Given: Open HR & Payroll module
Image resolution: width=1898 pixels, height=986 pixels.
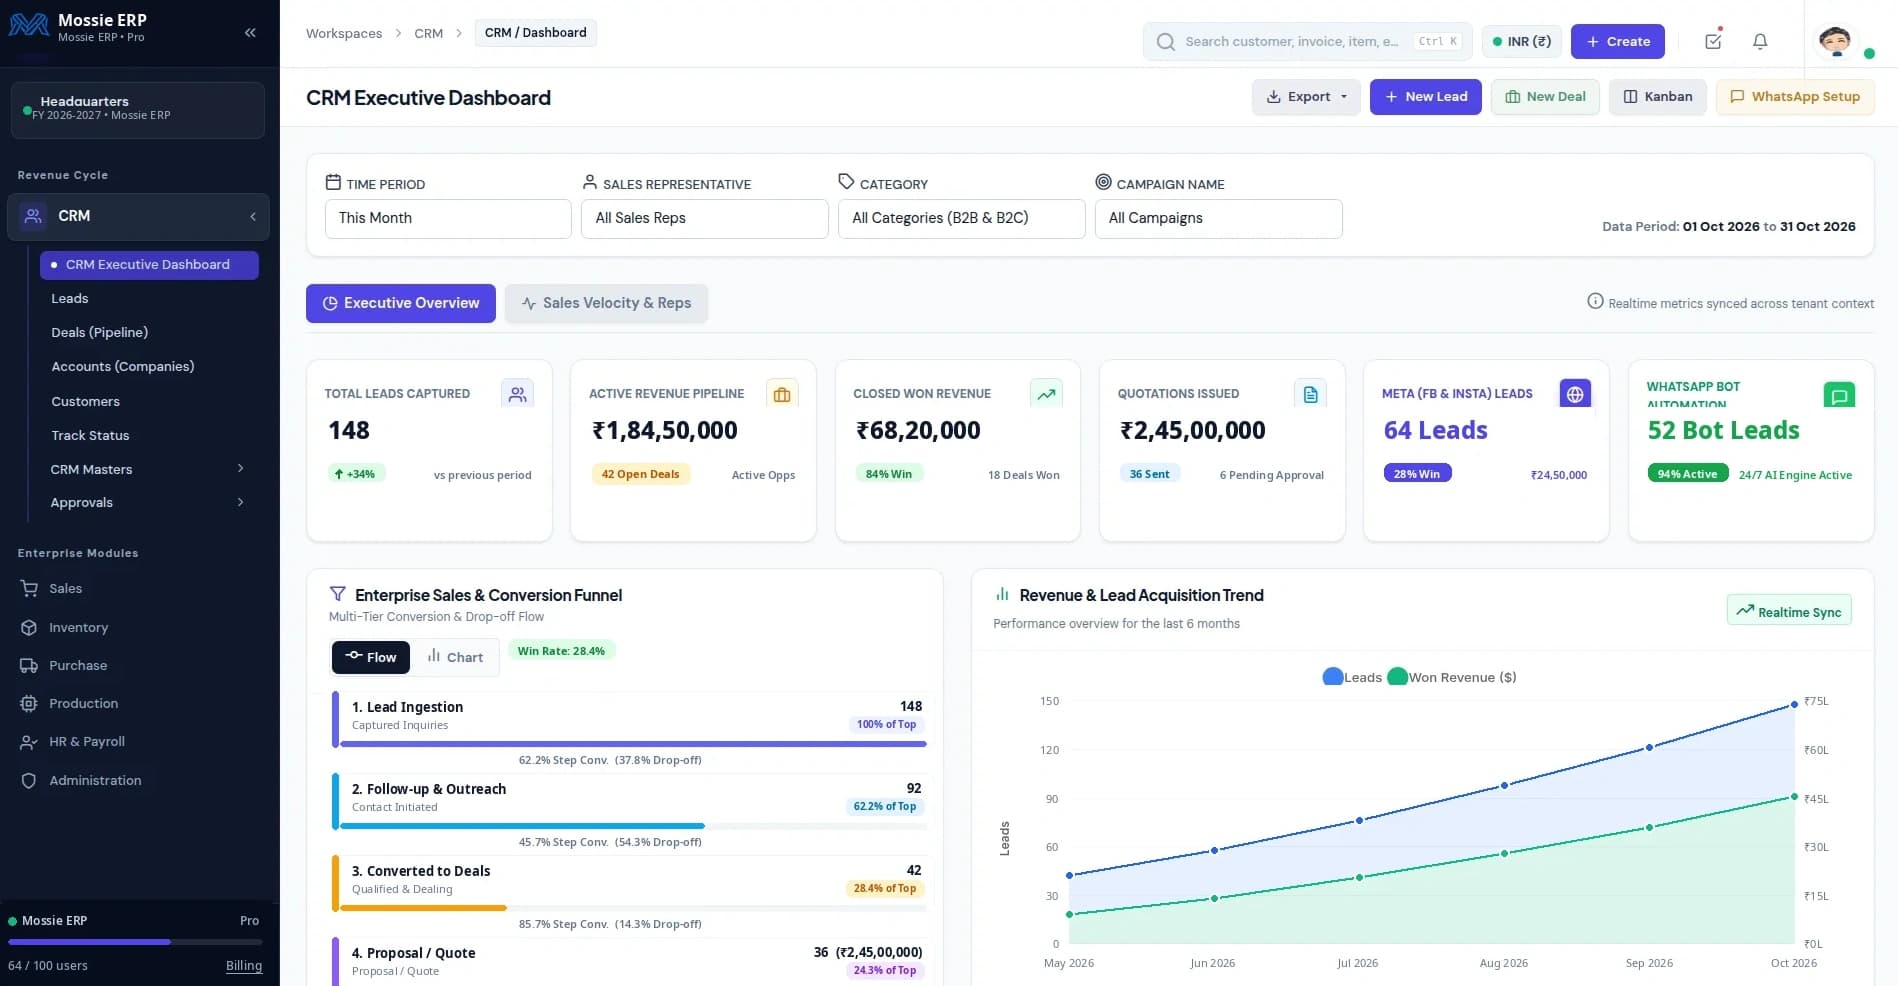Looking at the screenshot, I should [x=86, y=741].
